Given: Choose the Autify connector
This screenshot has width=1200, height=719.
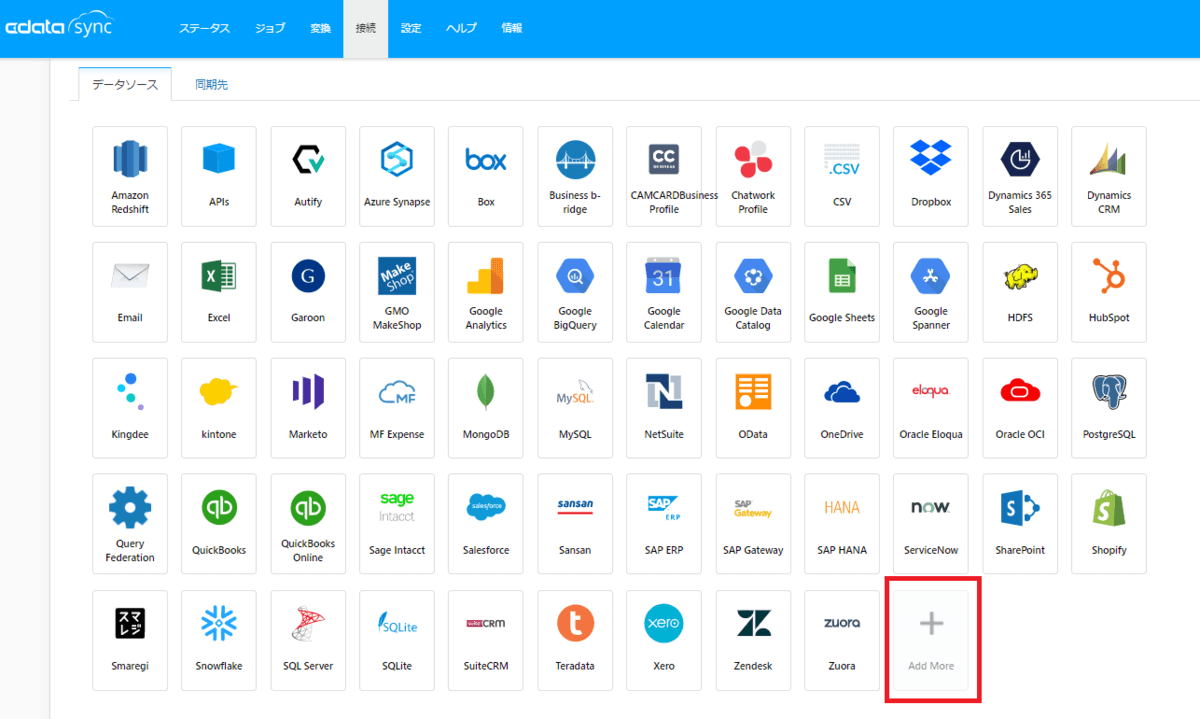Looking at the screenshot, I should 308,176.
